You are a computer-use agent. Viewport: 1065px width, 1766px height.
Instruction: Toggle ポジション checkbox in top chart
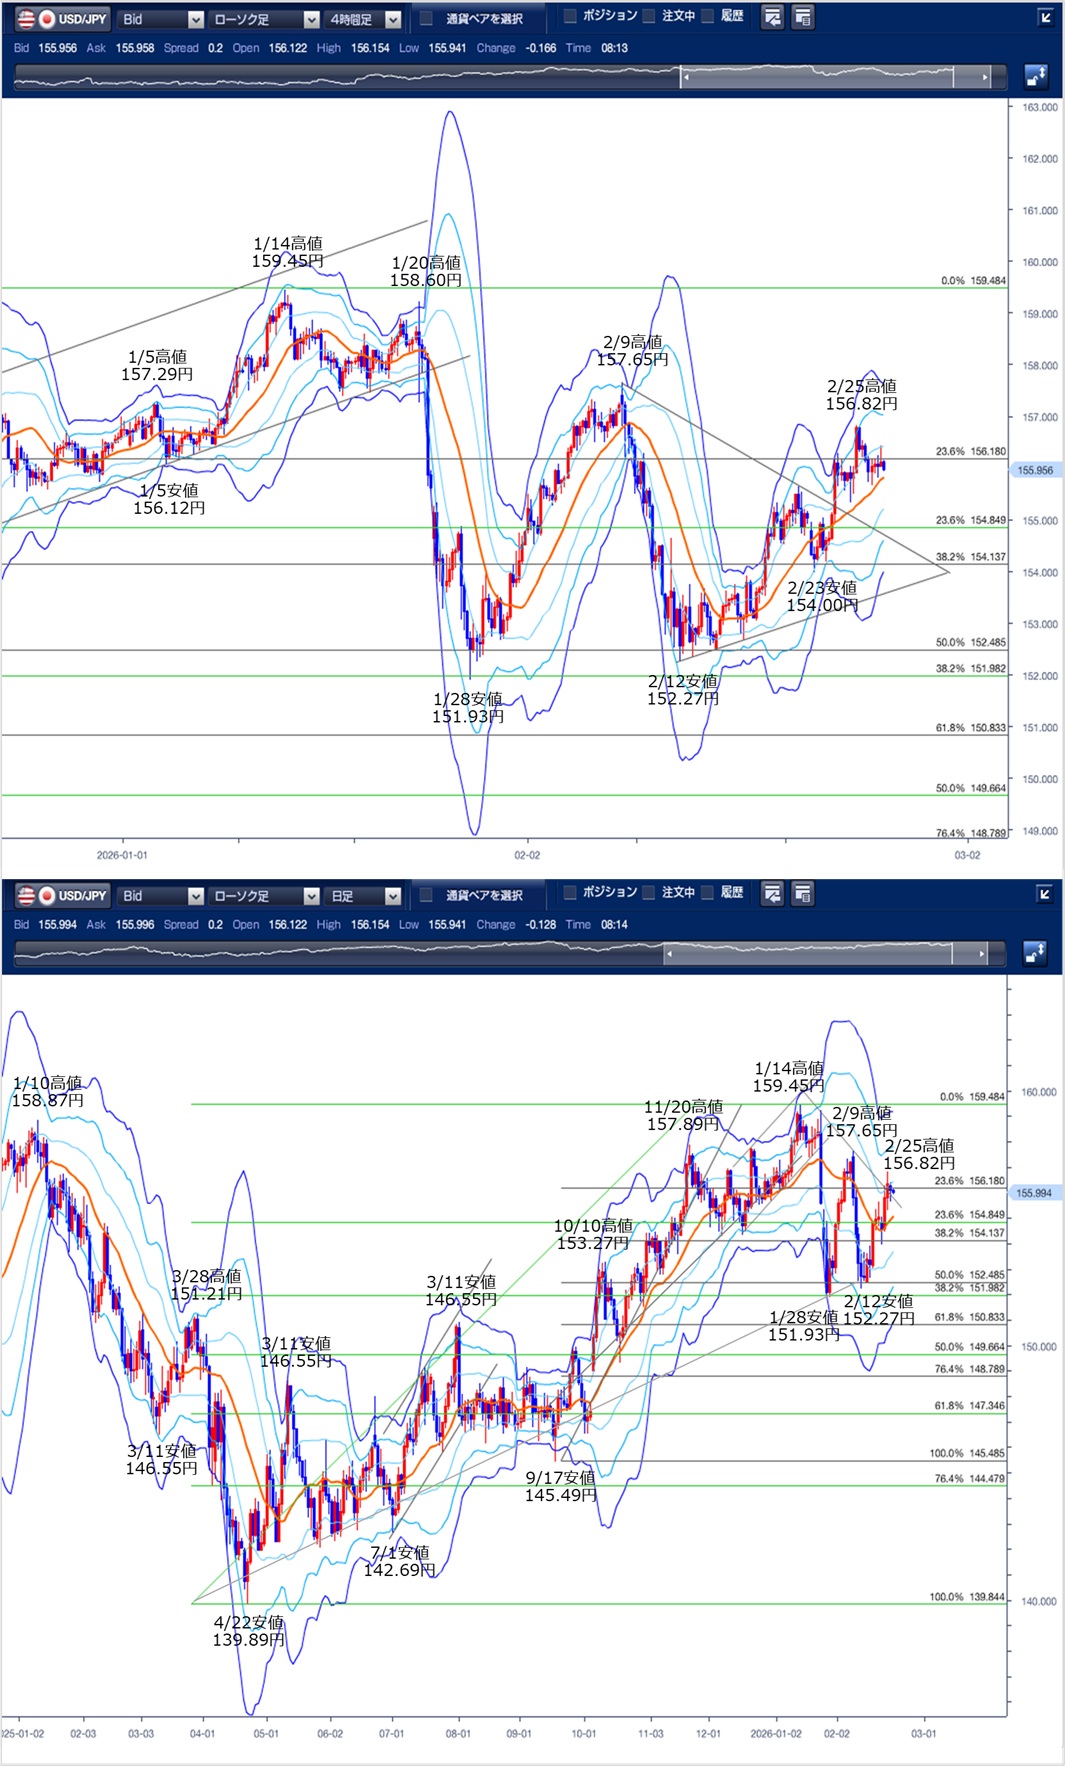[570, 16]
